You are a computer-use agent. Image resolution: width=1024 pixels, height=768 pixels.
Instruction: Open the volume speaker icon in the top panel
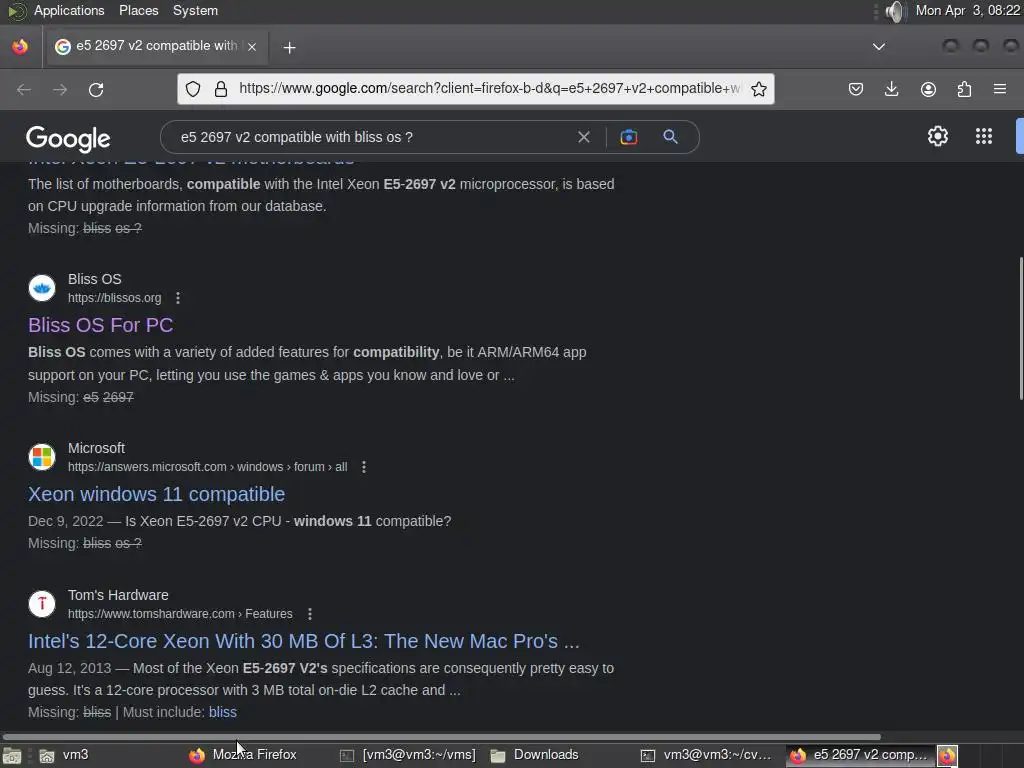(895, 11)
